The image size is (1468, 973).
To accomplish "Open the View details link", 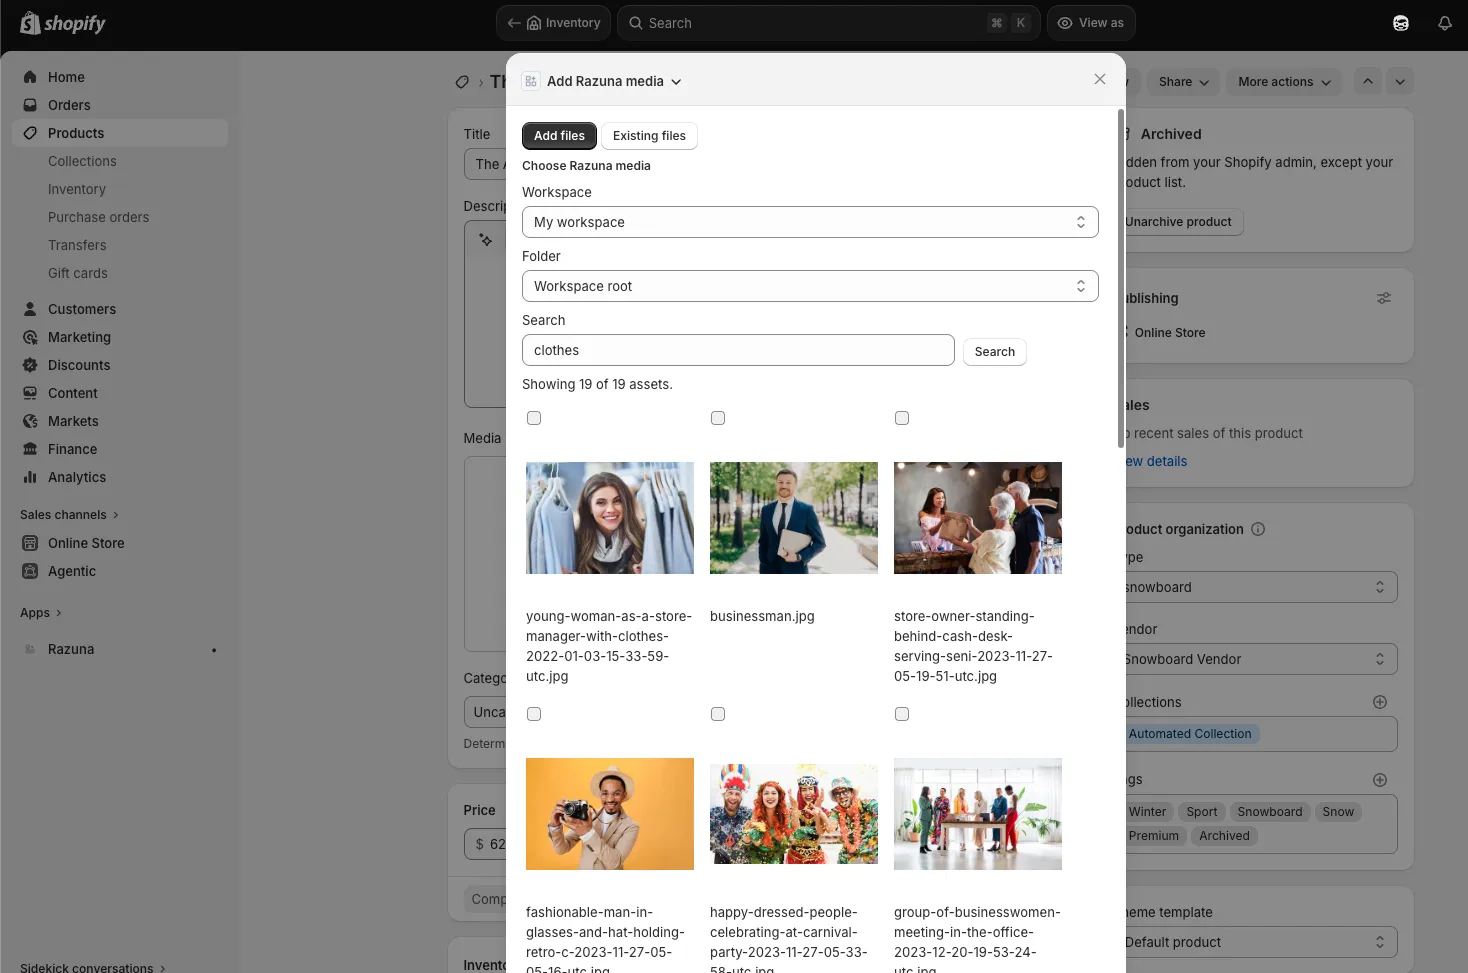I will tap(1155, 461).
